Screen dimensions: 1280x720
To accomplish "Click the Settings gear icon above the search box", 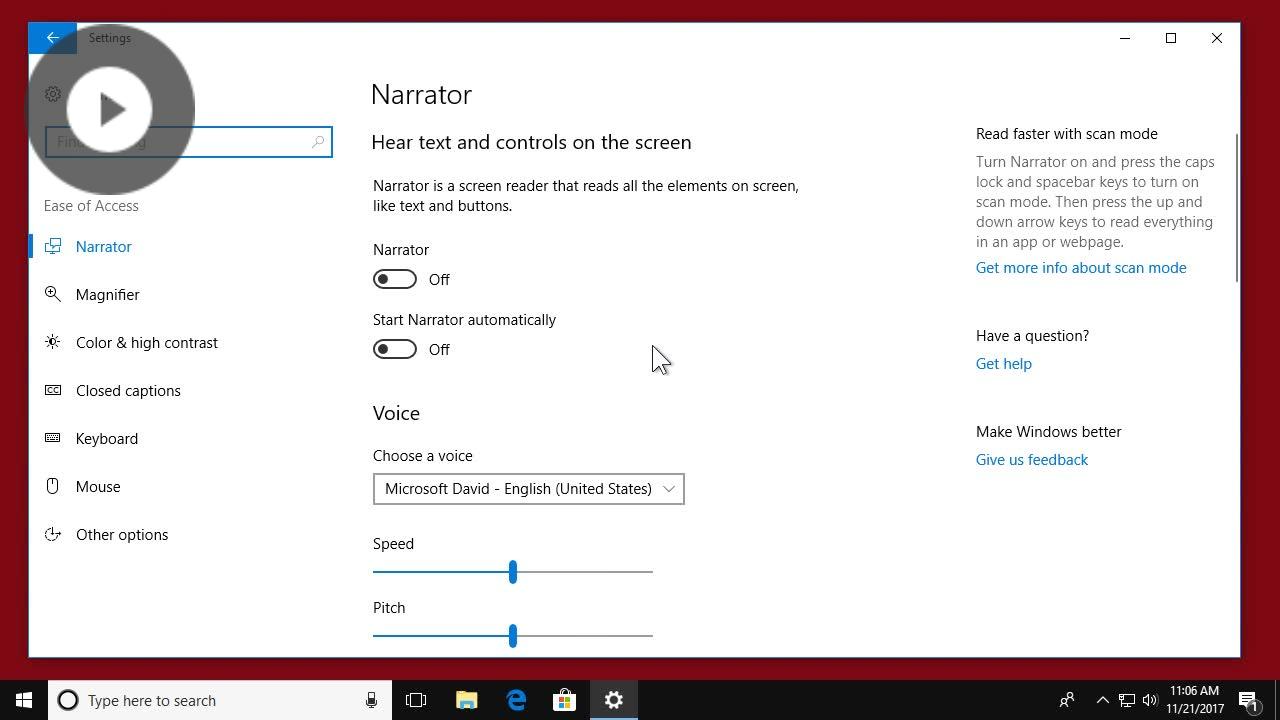I will (52, 93).
